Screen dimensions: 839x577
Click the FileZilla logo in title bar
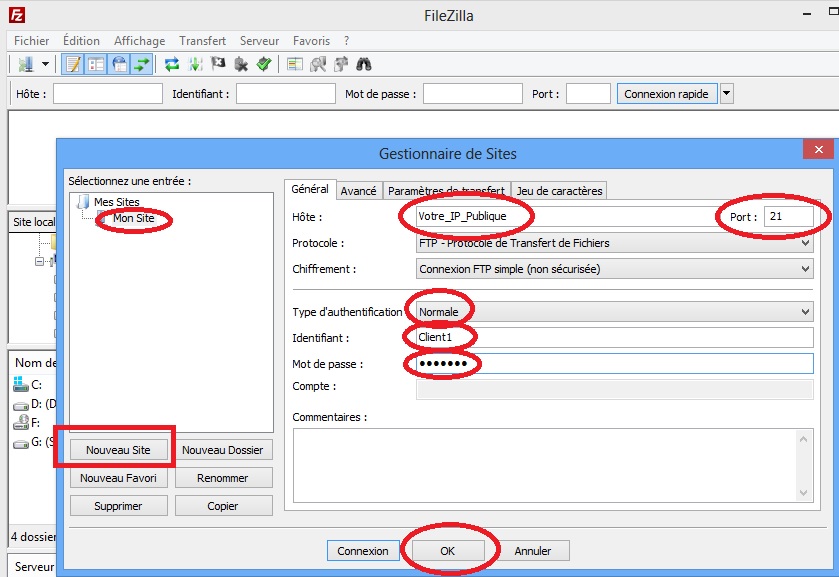click(x=17, y=15)
